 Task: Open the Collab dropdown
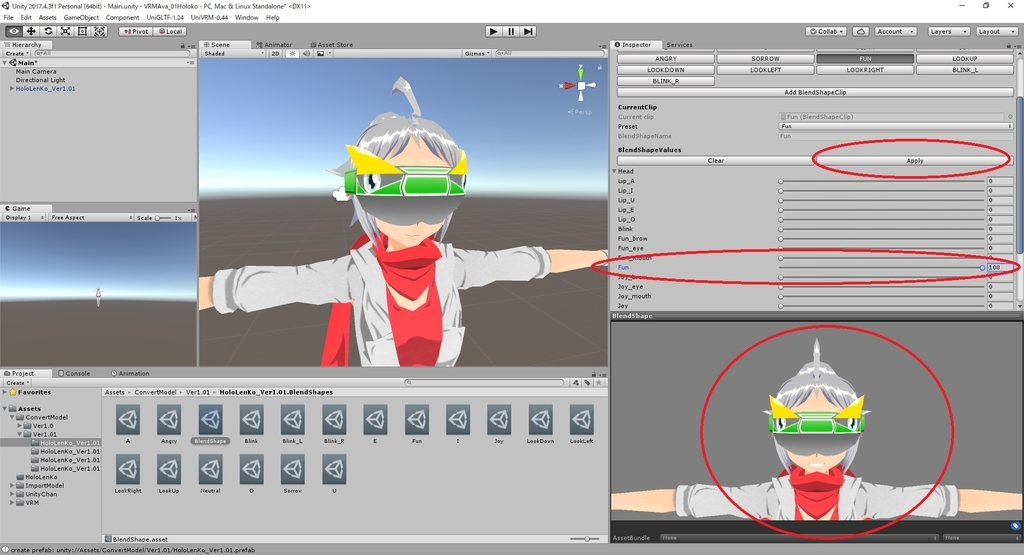point(826,31)
